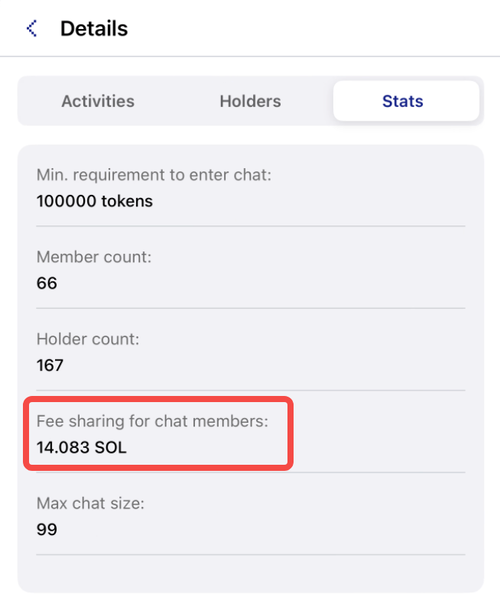Screen dimensions: 500x610
Task: Select the Stats tab
Action: coord(406,101)
